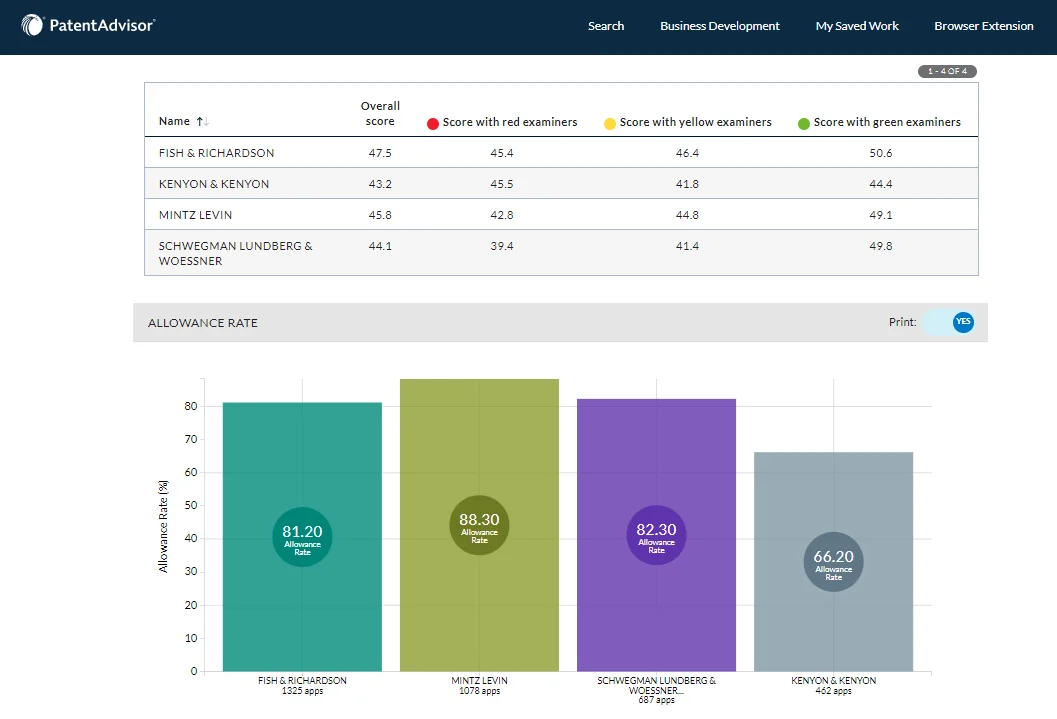The width and height of the screenshot is (1057, 719).
Task: Click the green examiners dot icon
Action: [x=804, y=123]
